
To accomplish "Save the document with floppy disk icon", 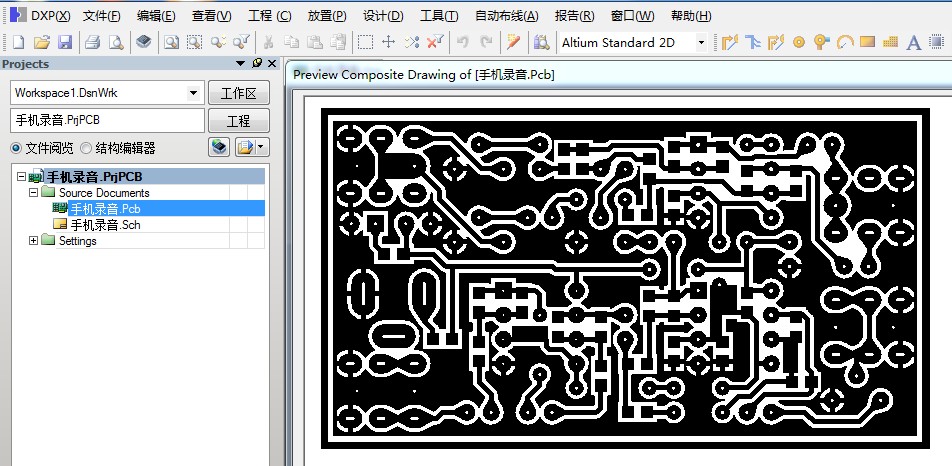I will point(65,42).
